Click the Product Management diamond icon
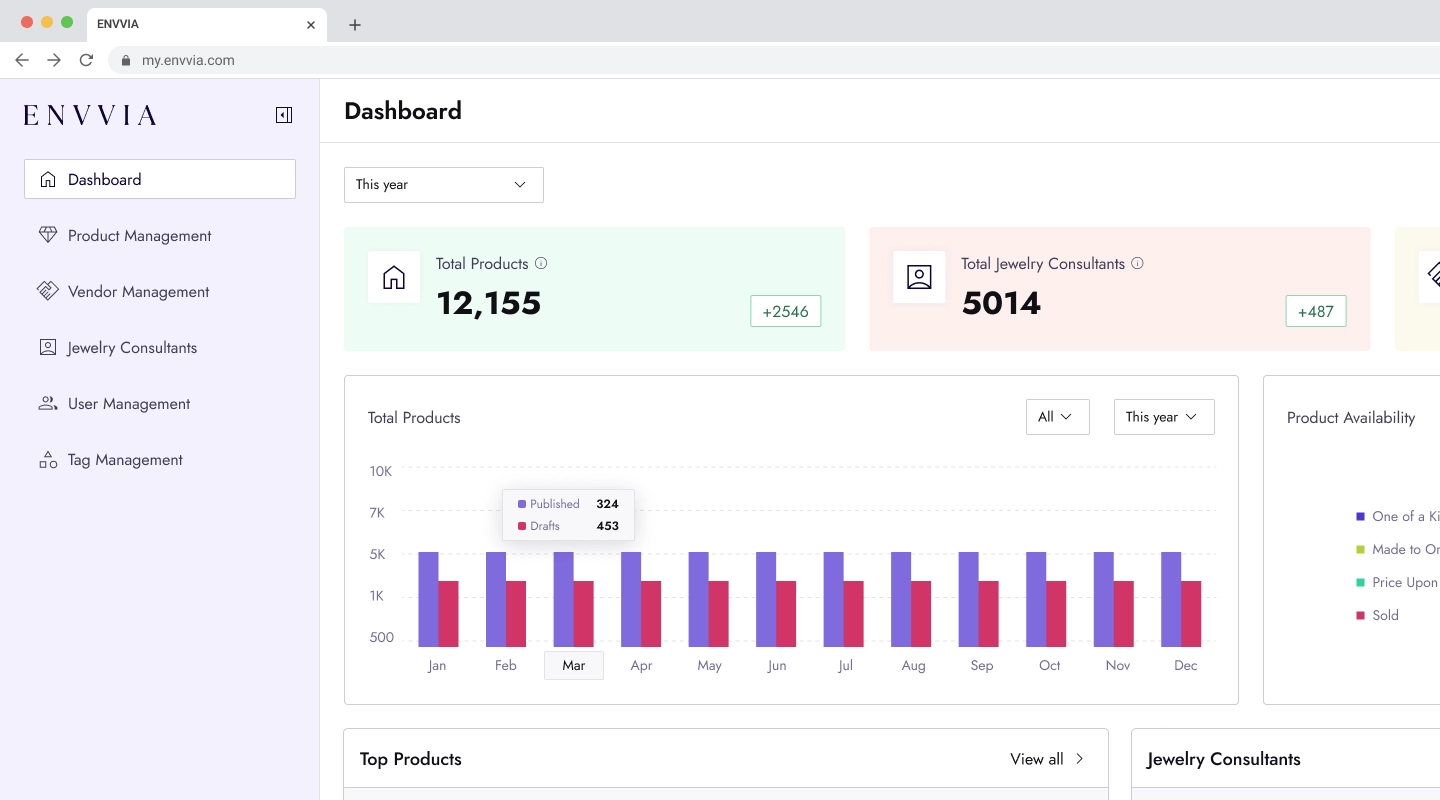Image resolution: width=1440 pixels, height=800 pixels. pyautogui.click(x=48, y=235)
